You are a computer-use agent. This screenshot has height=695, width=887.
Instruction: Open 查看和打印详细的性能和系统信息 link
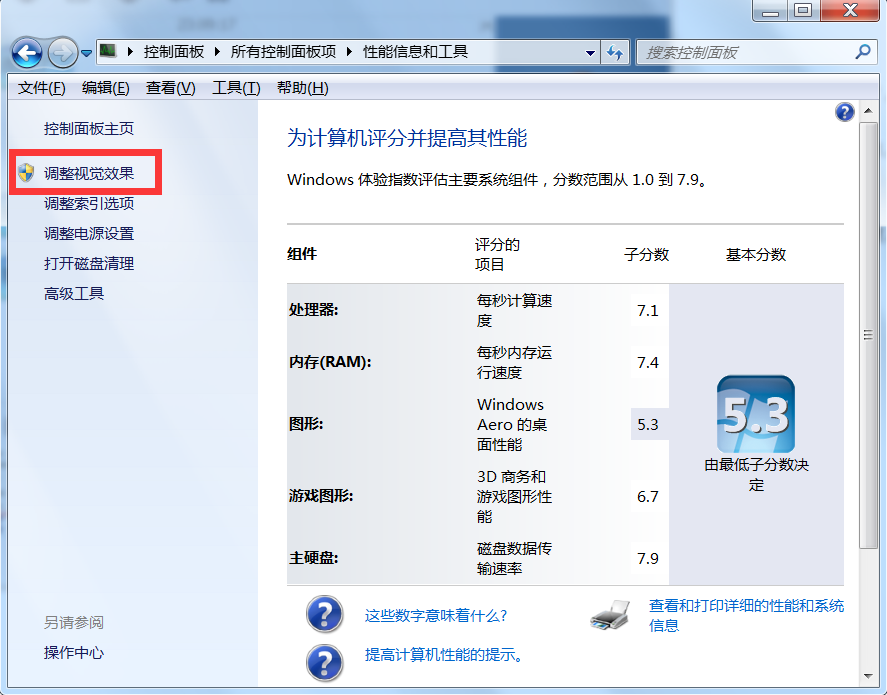(x=746, y=615)
